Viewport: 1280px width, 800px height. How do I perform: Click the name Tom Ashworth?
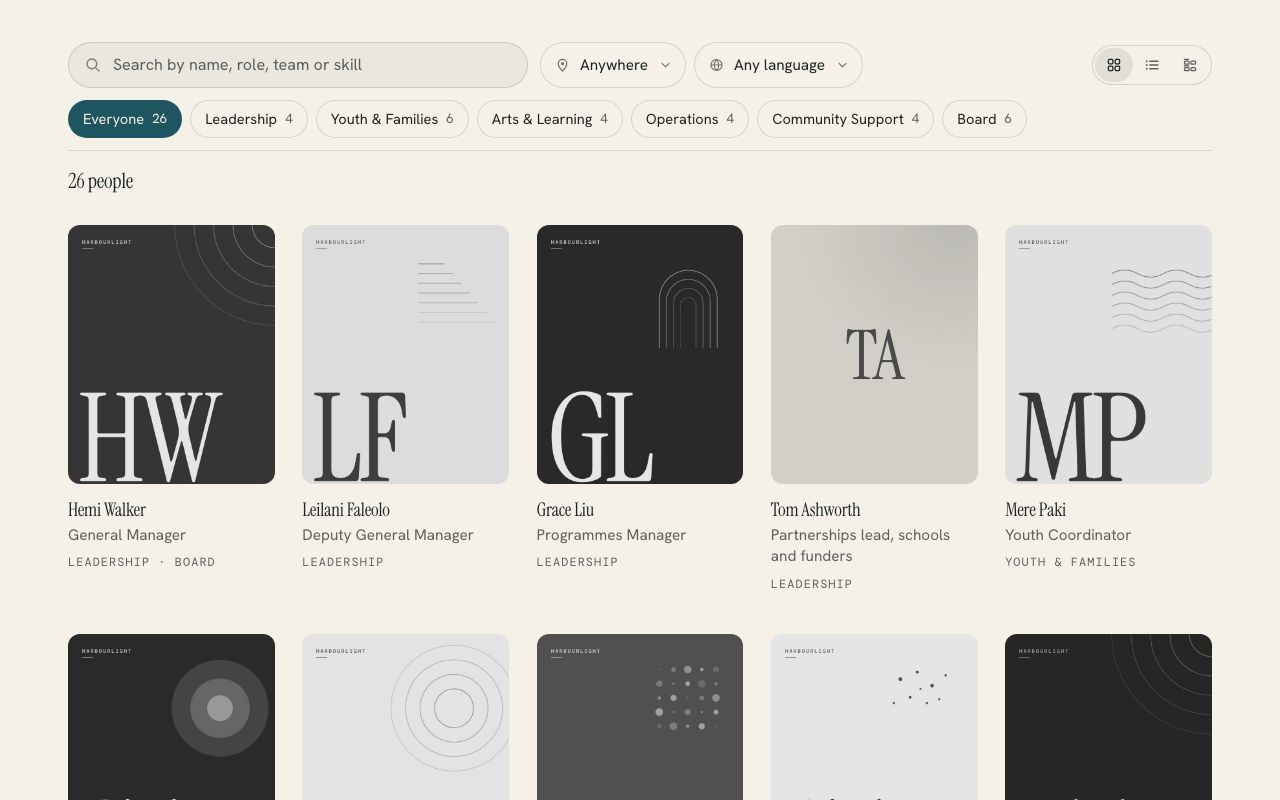816,510
